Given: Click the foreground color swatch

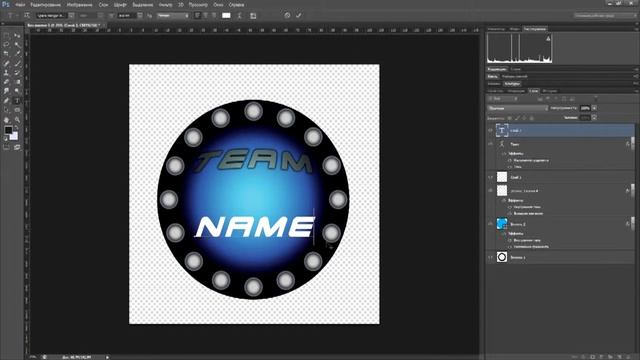Looking at the screenshot, I should (x=8, y=131).
